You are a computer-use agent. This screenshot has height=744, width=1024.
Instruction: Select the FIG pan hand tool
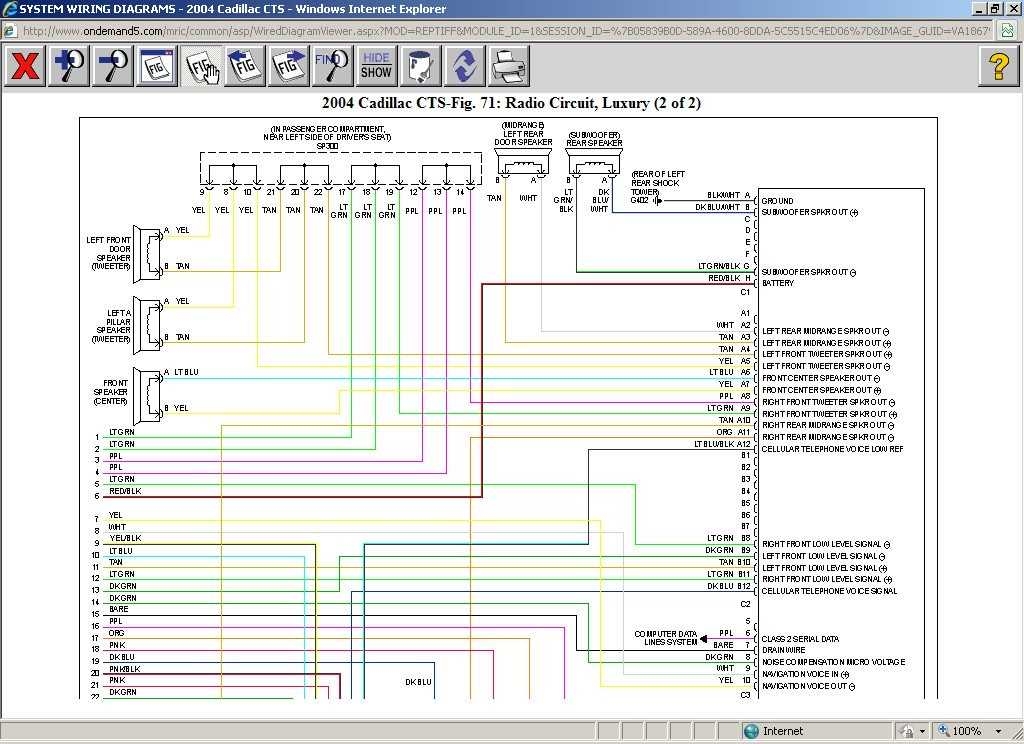coord(200,66)
